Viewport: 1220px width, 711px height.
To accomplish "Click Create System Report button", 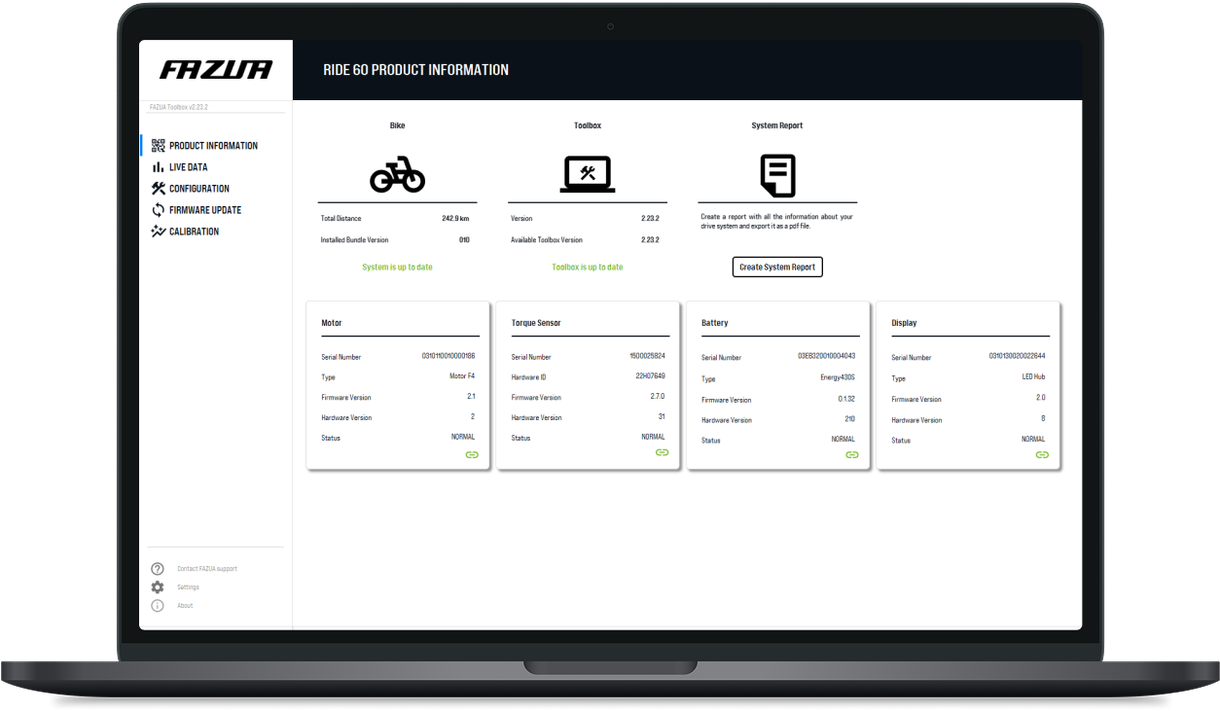I will pyautogui.click(x=777, y=267).
